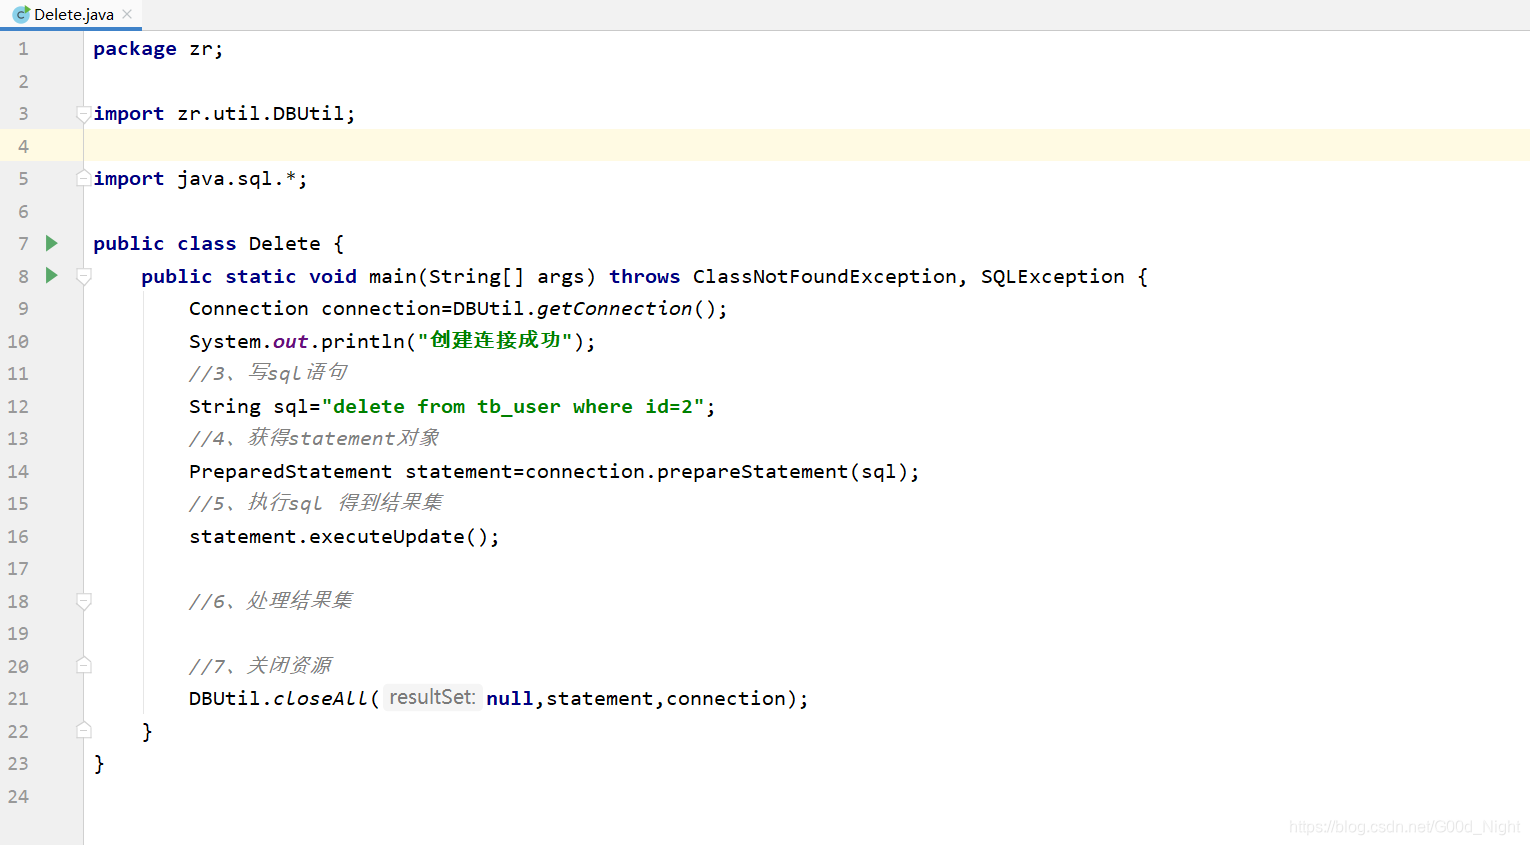Screen dimensions: 1530x845
Task: Collapse the imports fold marker at line 3
Action: pos(84,114)
